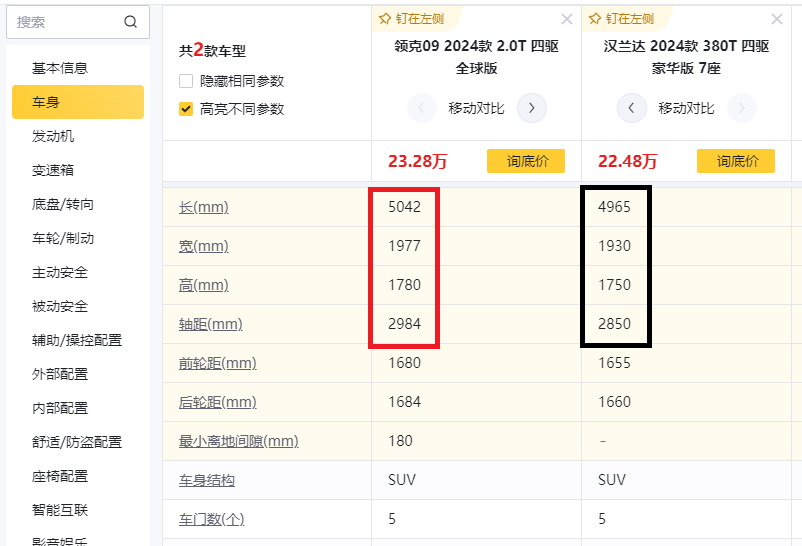The image size is (802, 546).
Task: Click the 宽(mm) parameter link
Action: pyautogui.click(x=204, y=246)
